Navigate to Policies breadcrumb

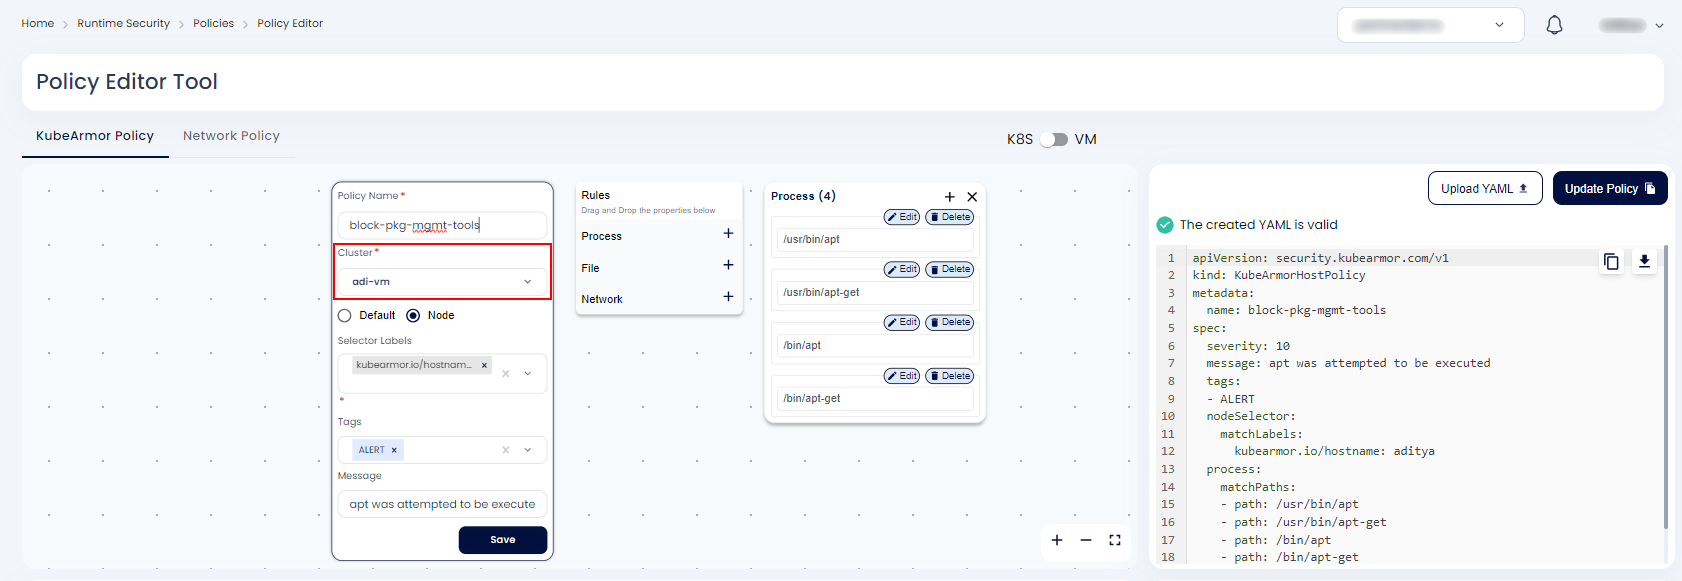point(213,23)
